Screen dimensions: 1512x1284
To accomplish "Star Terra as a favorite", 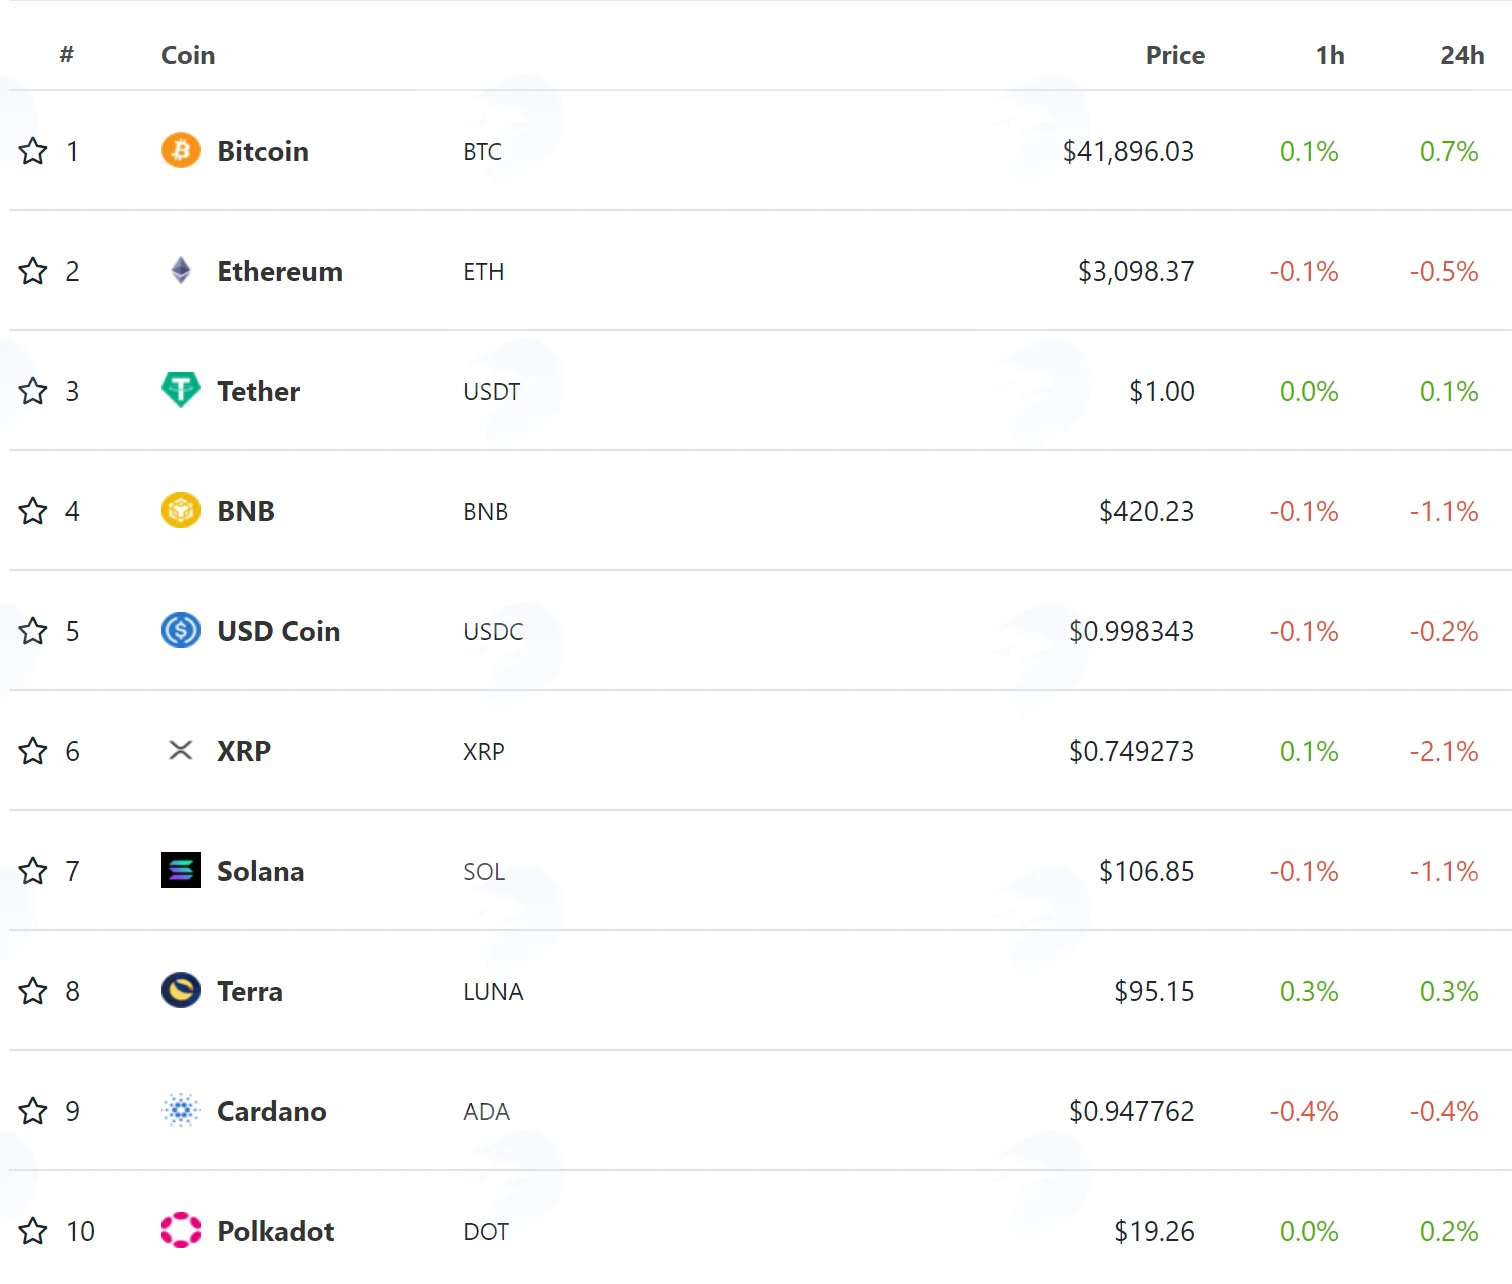I will 33,991.
